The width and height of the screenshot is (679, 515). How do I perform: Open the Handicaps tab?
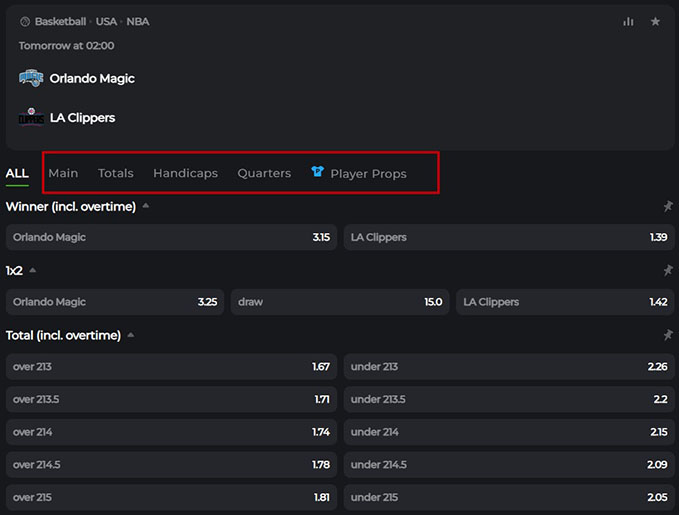(185, 173)
